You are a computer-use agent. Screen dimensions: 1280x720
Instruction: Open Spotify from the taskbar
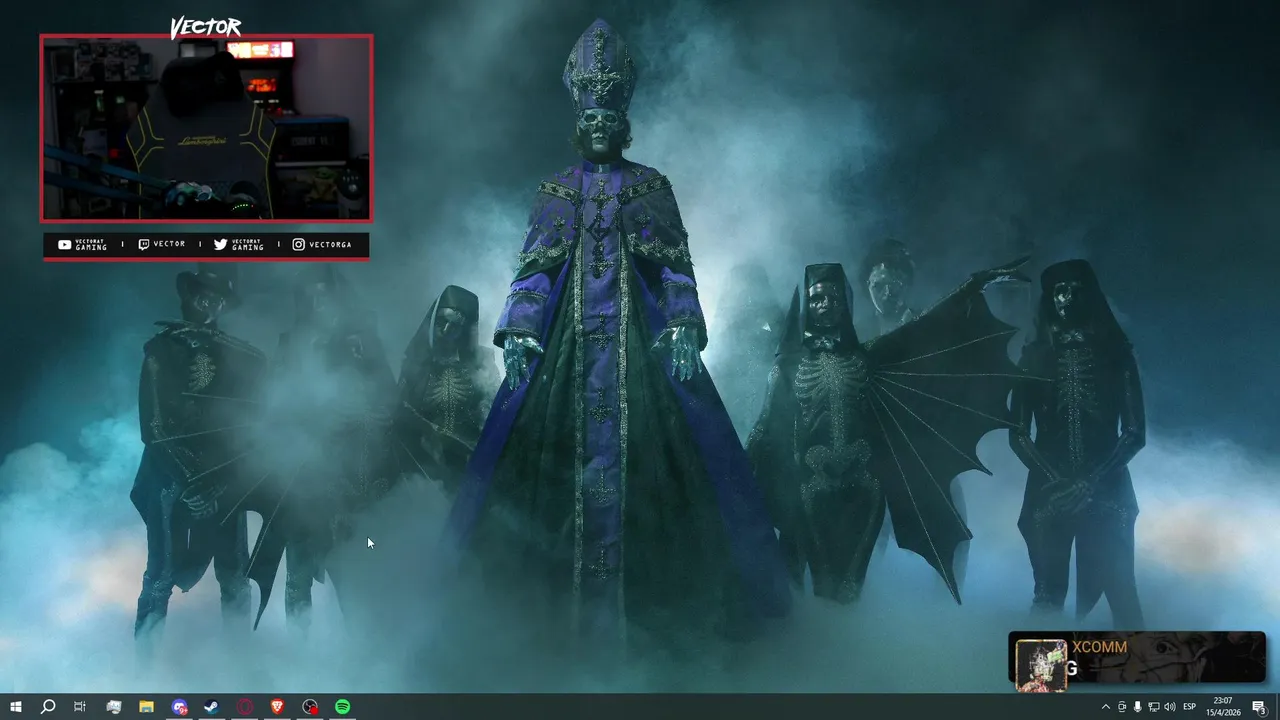coord(343,707)
